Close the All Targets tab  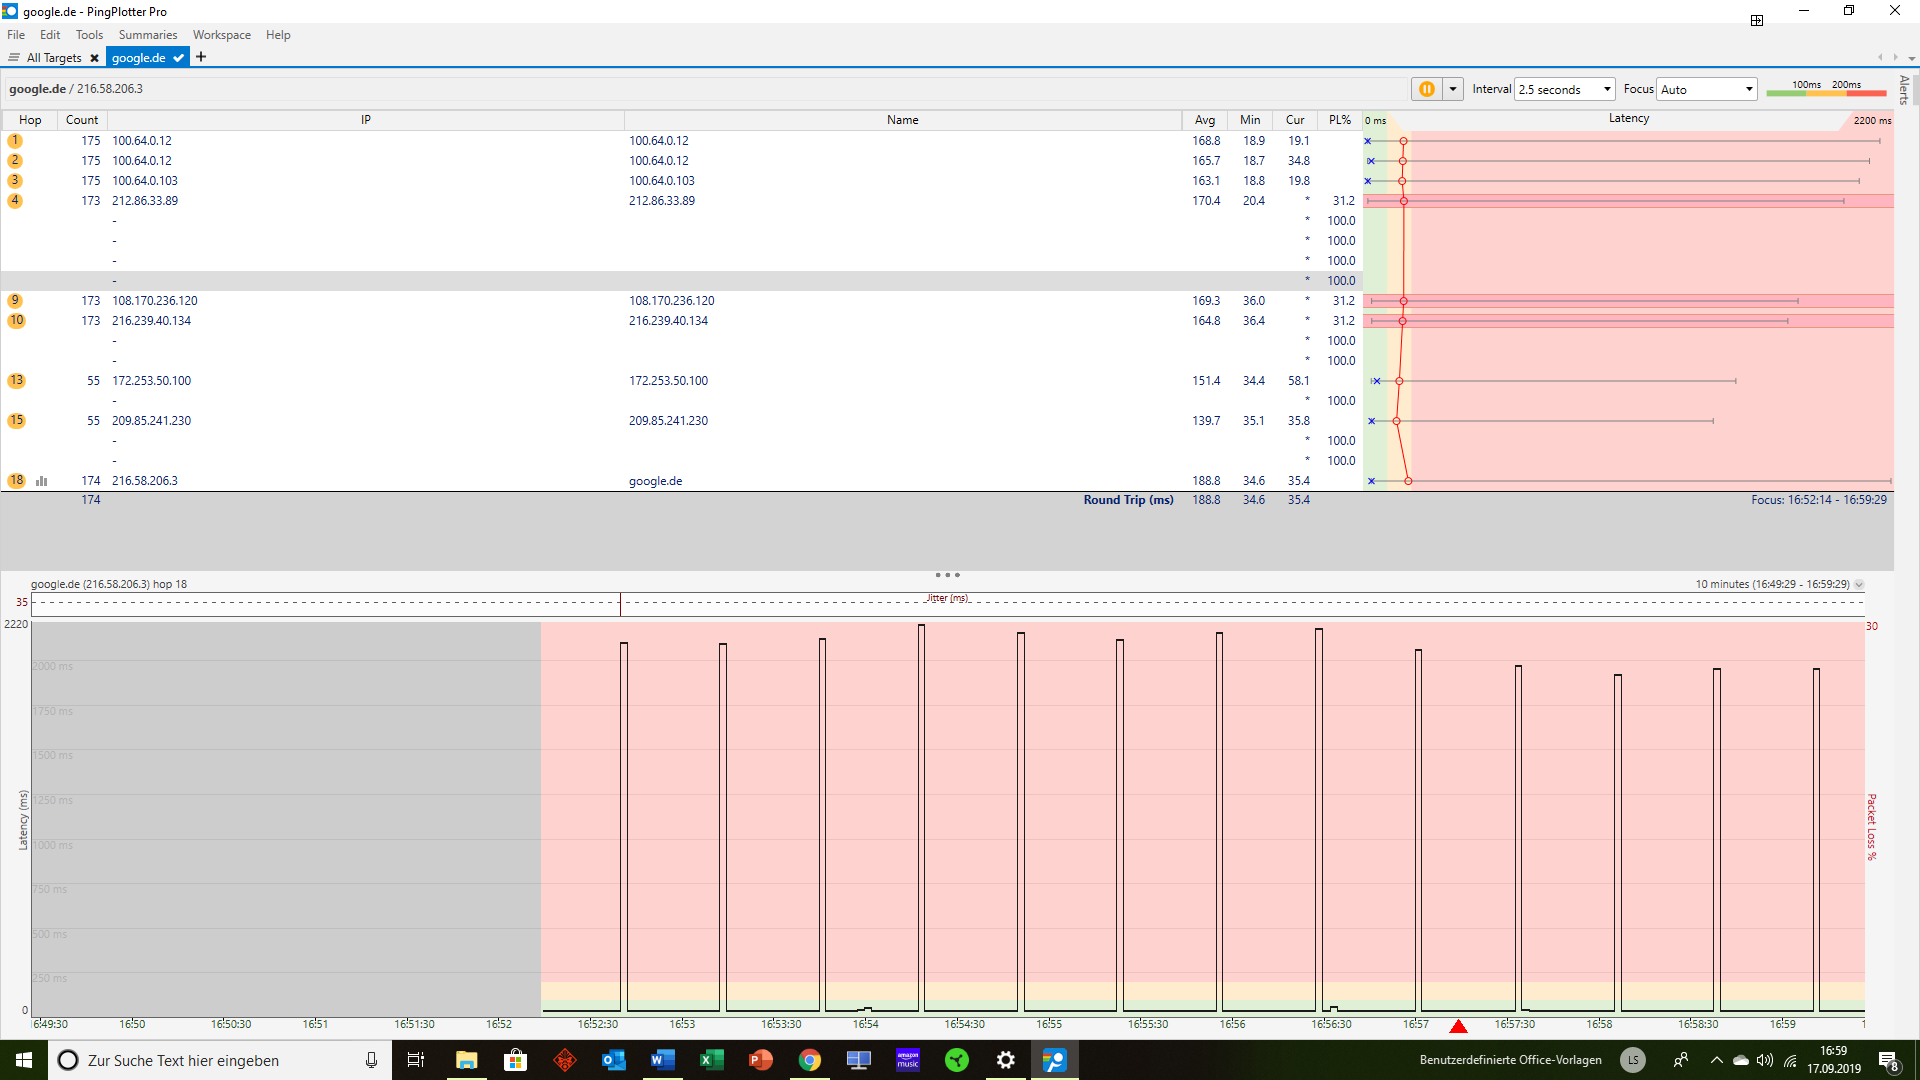94,58
